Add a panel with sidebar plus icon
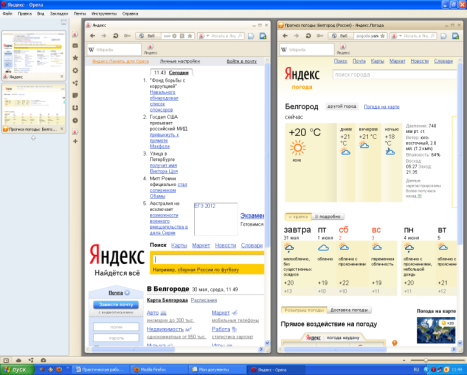The height and width of the screenshot is (375, 467). pyautogui.click(x=75, y=141)
